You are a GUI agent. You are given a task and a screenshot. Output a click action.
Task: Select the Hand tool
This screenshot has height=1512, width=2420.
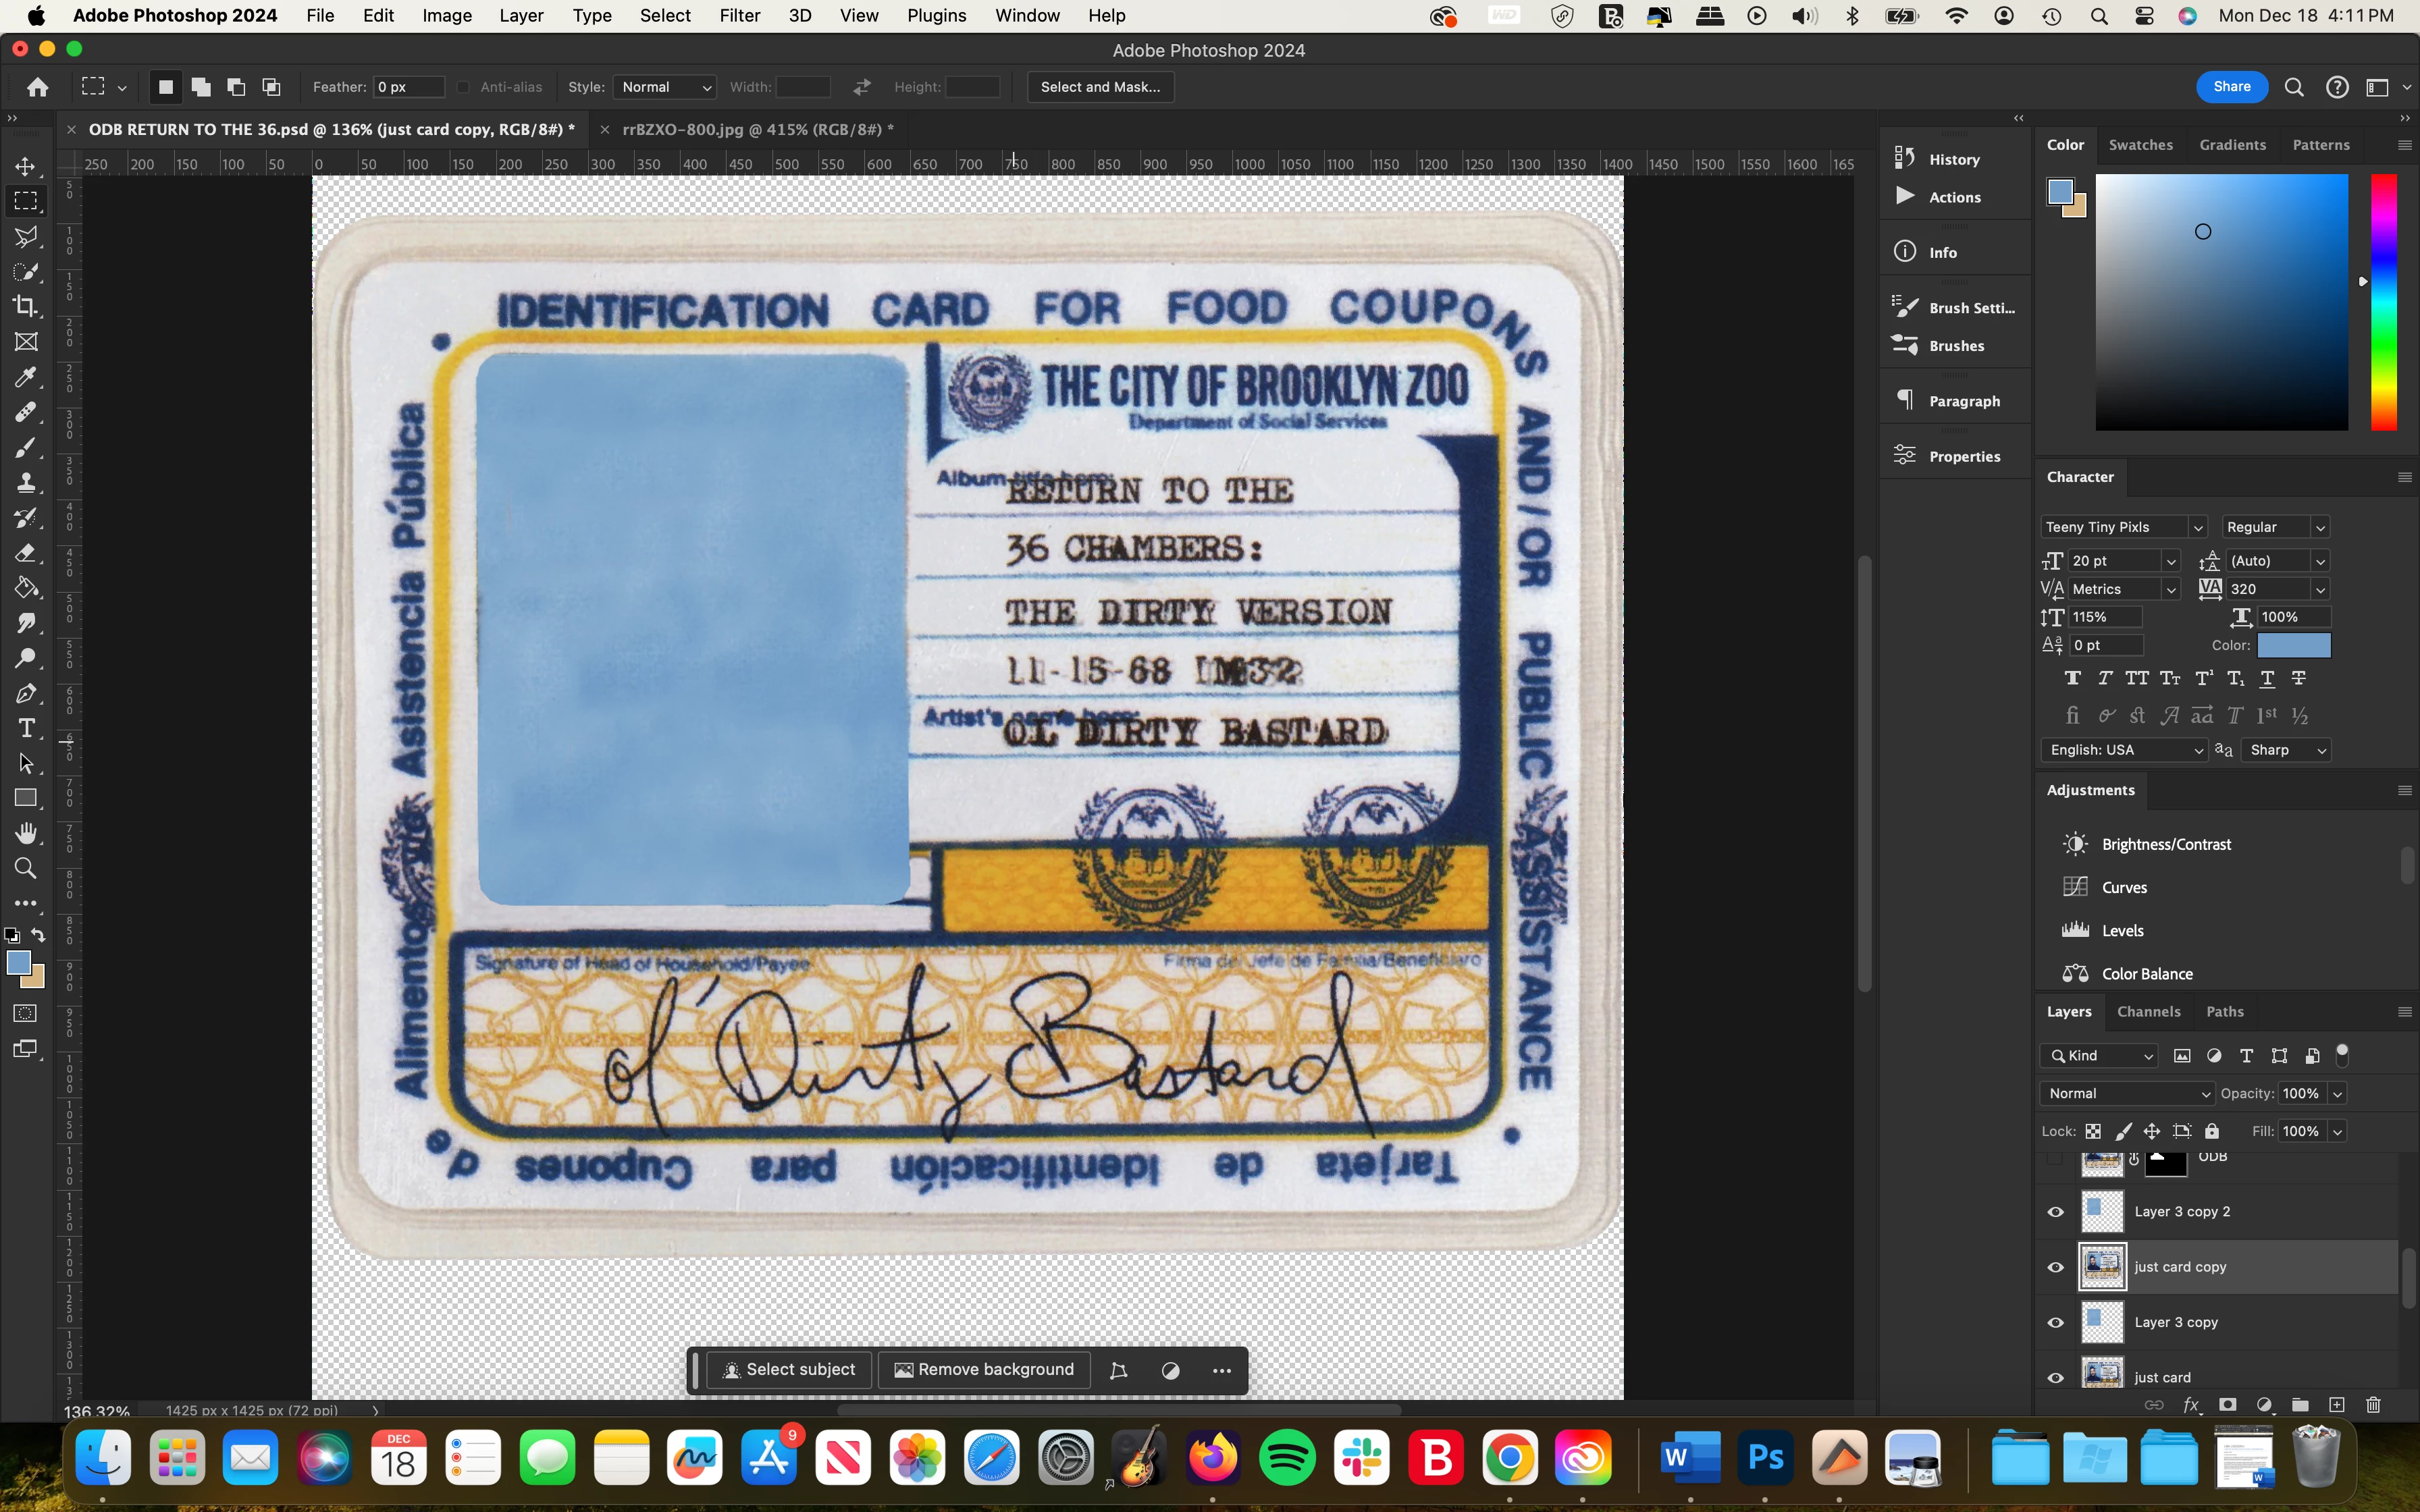coord(26,833)
